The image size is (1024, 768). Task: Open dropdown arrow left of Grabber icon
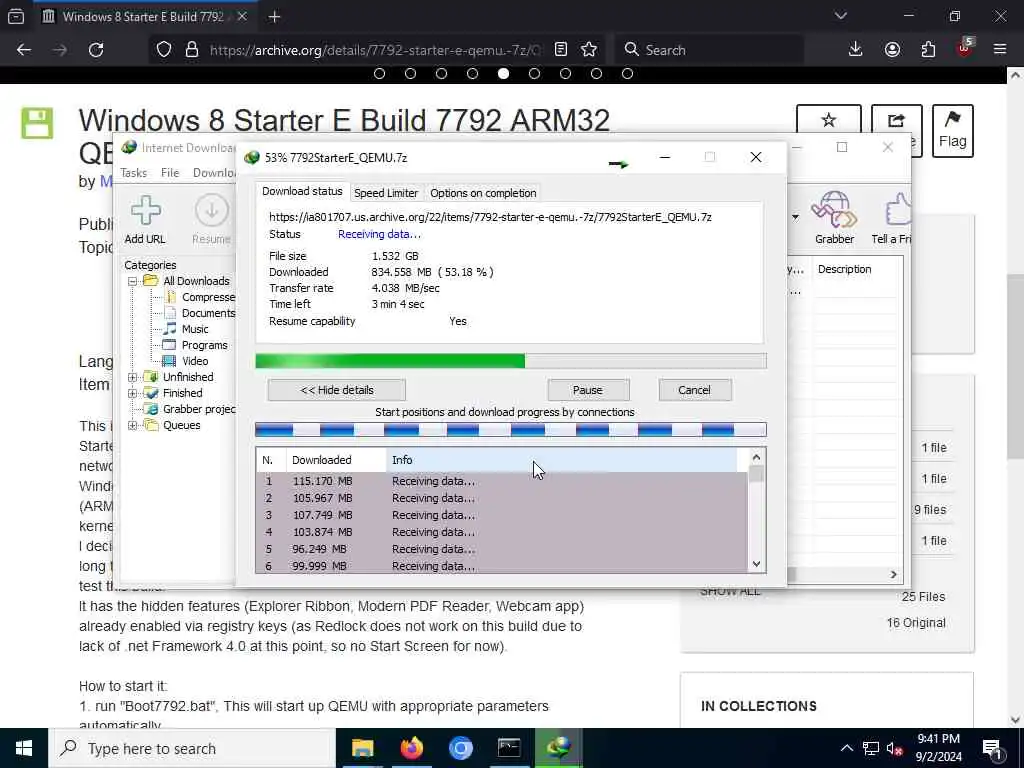(x=795, y=217)
